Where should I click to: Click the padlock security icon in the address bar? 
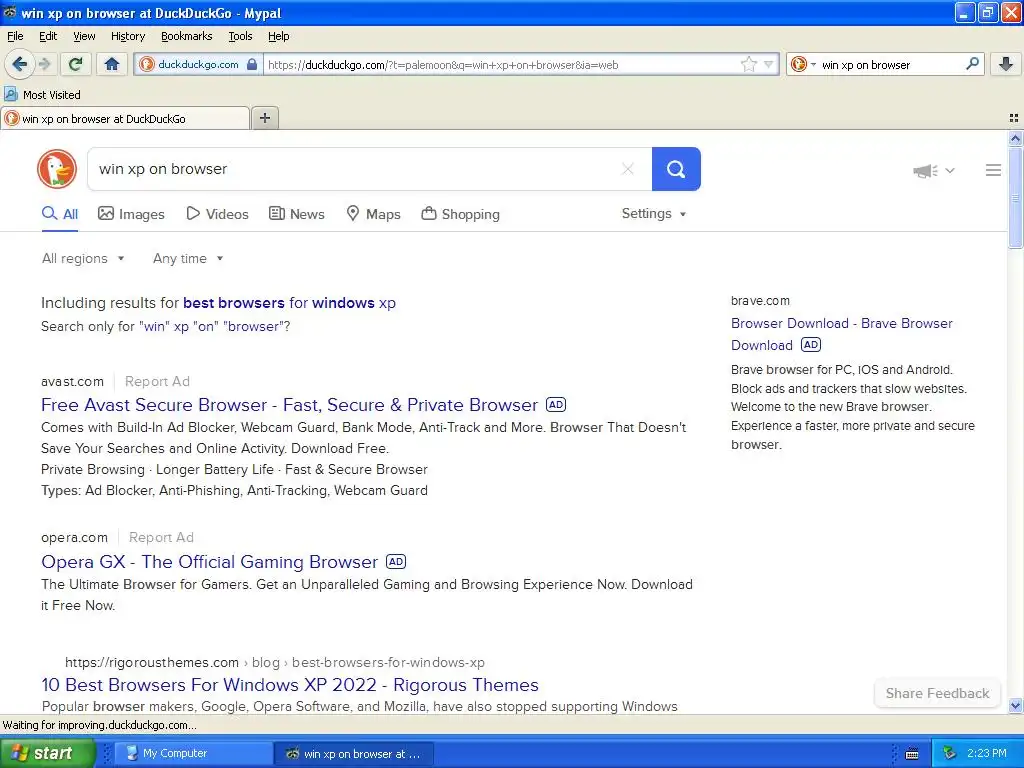tap(252, 64)
